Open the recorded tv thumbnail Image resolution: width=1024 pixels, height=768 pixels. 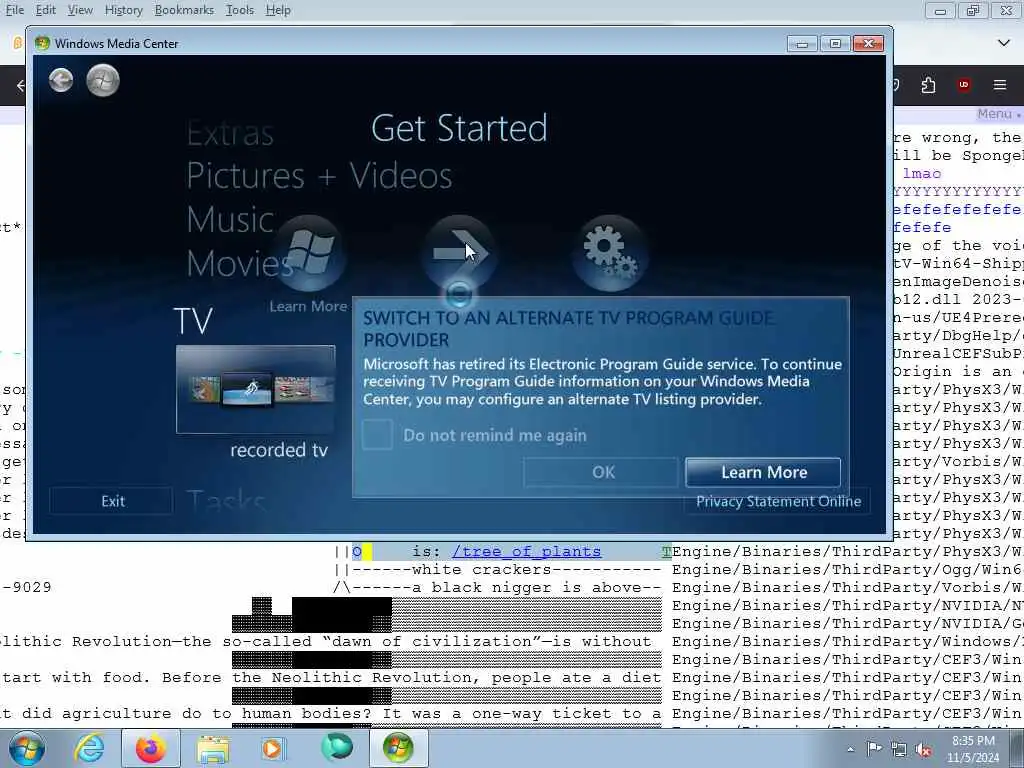(255, 389)
